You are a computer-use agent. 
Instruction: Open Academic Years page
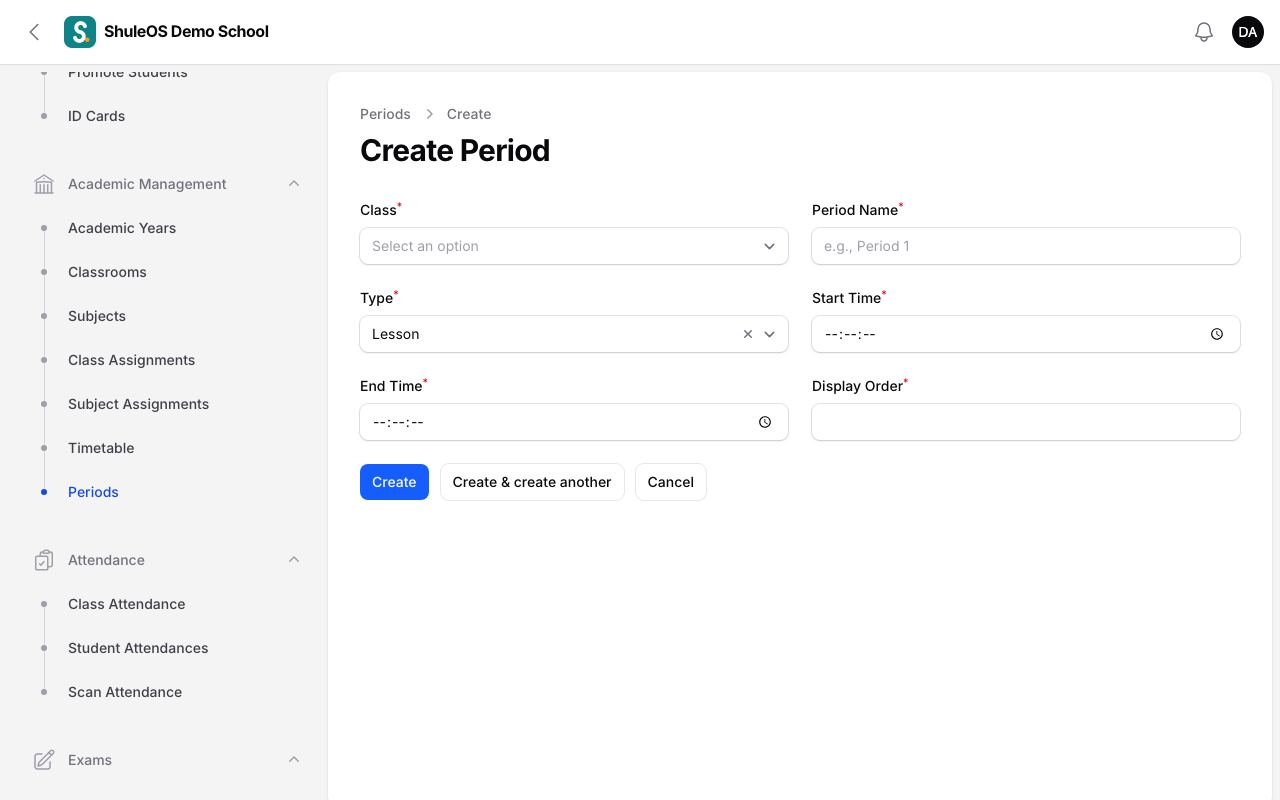[122, 228]
